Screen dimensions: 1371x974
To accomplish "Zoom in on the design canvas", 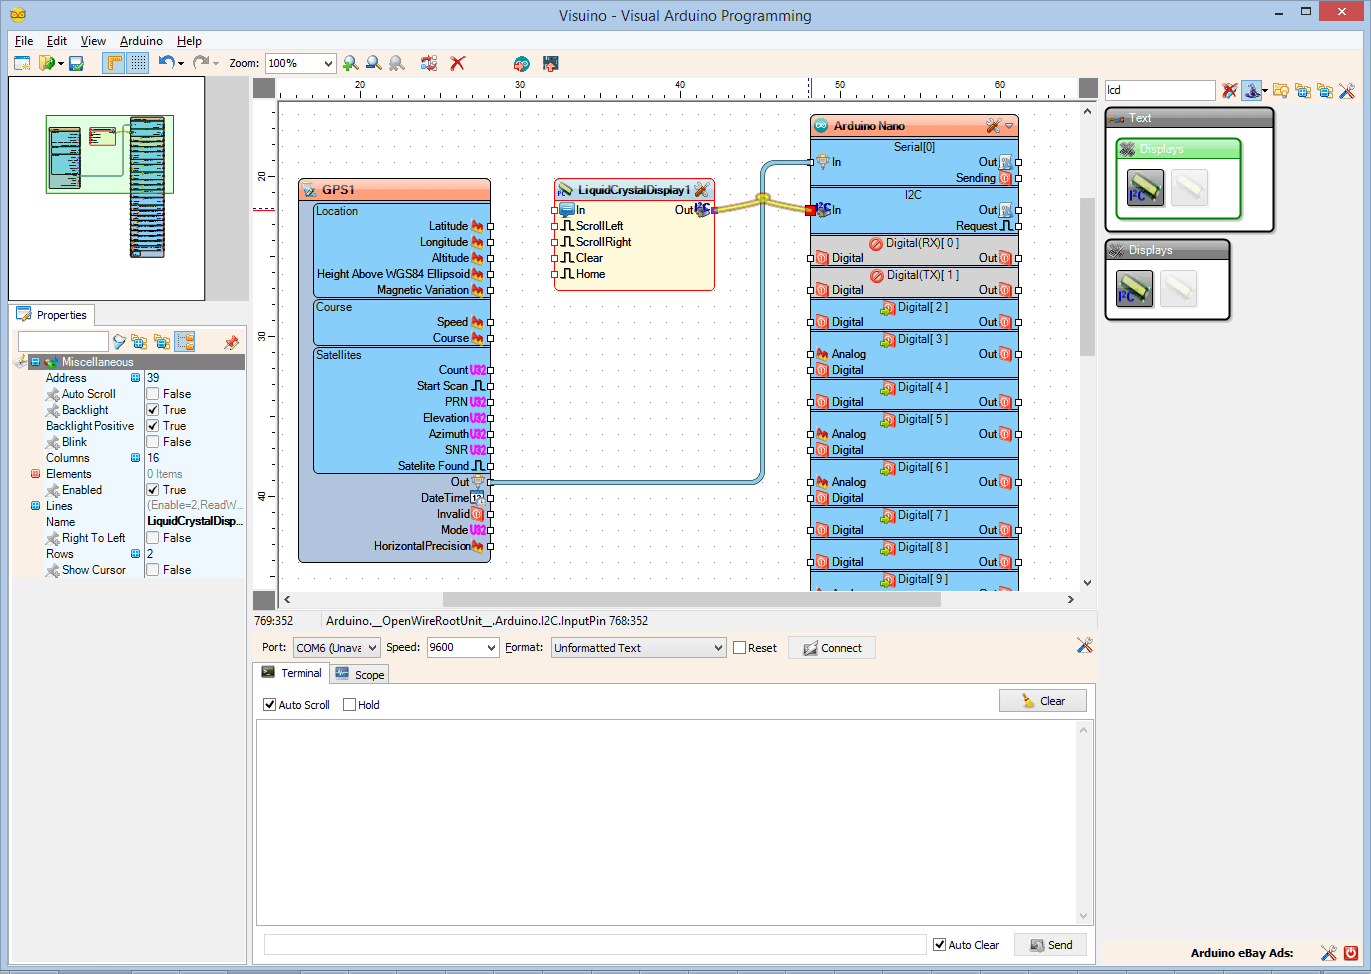I will (x=350, y=63).
